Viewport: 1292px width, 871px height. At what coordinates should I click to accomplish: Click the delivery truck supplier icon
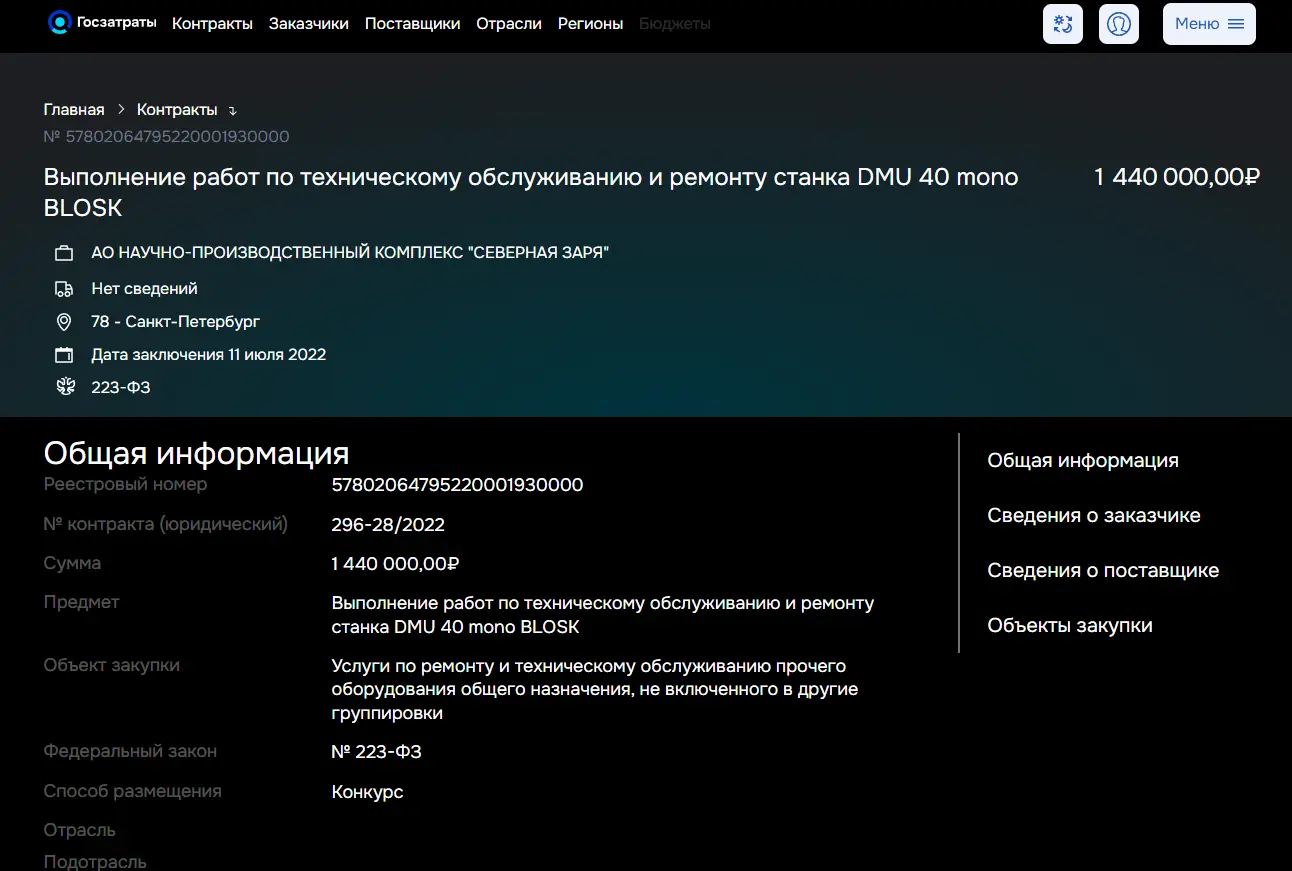pos(64,289)
